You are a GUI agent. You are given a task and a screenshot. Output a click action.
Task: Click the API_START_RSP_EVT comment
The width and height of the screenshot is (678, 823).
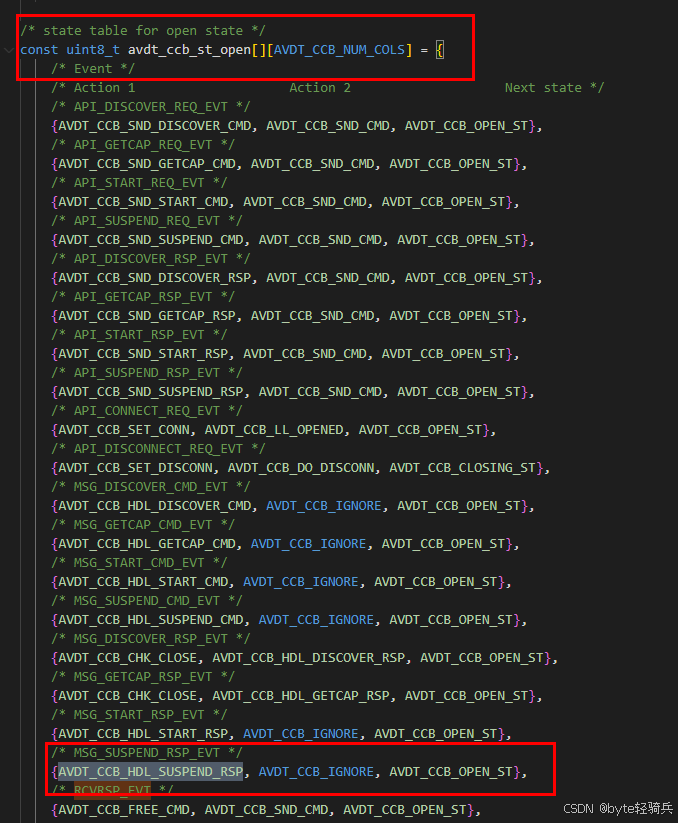point(139,335)
